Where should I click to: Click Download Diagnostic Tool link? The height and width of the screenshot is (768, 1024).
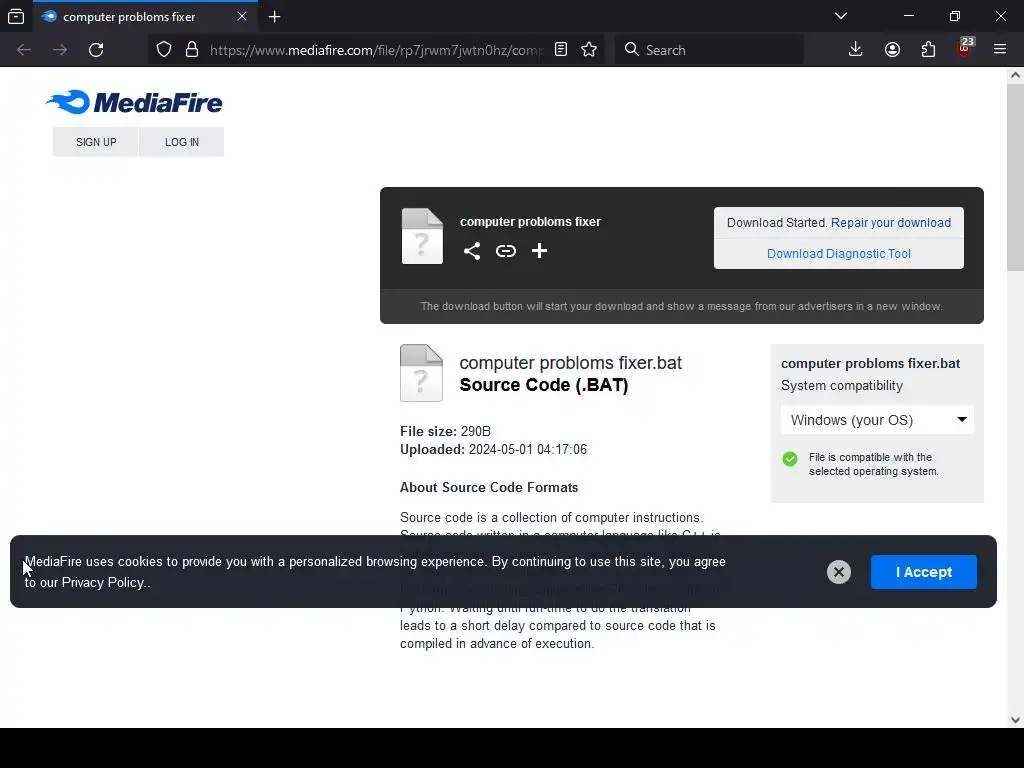[x=839, y=254]
